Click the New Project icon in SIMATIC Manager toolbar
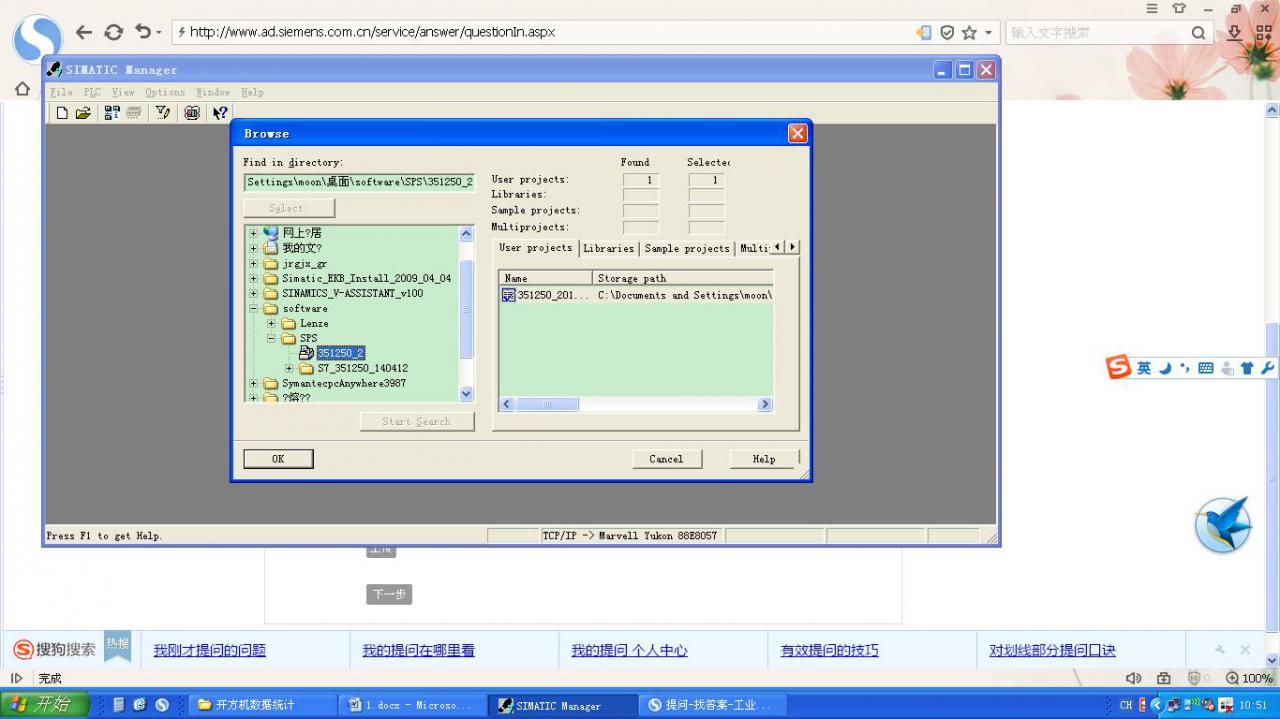This screenshot has width=1280, height=719. [x=62, y=113]
